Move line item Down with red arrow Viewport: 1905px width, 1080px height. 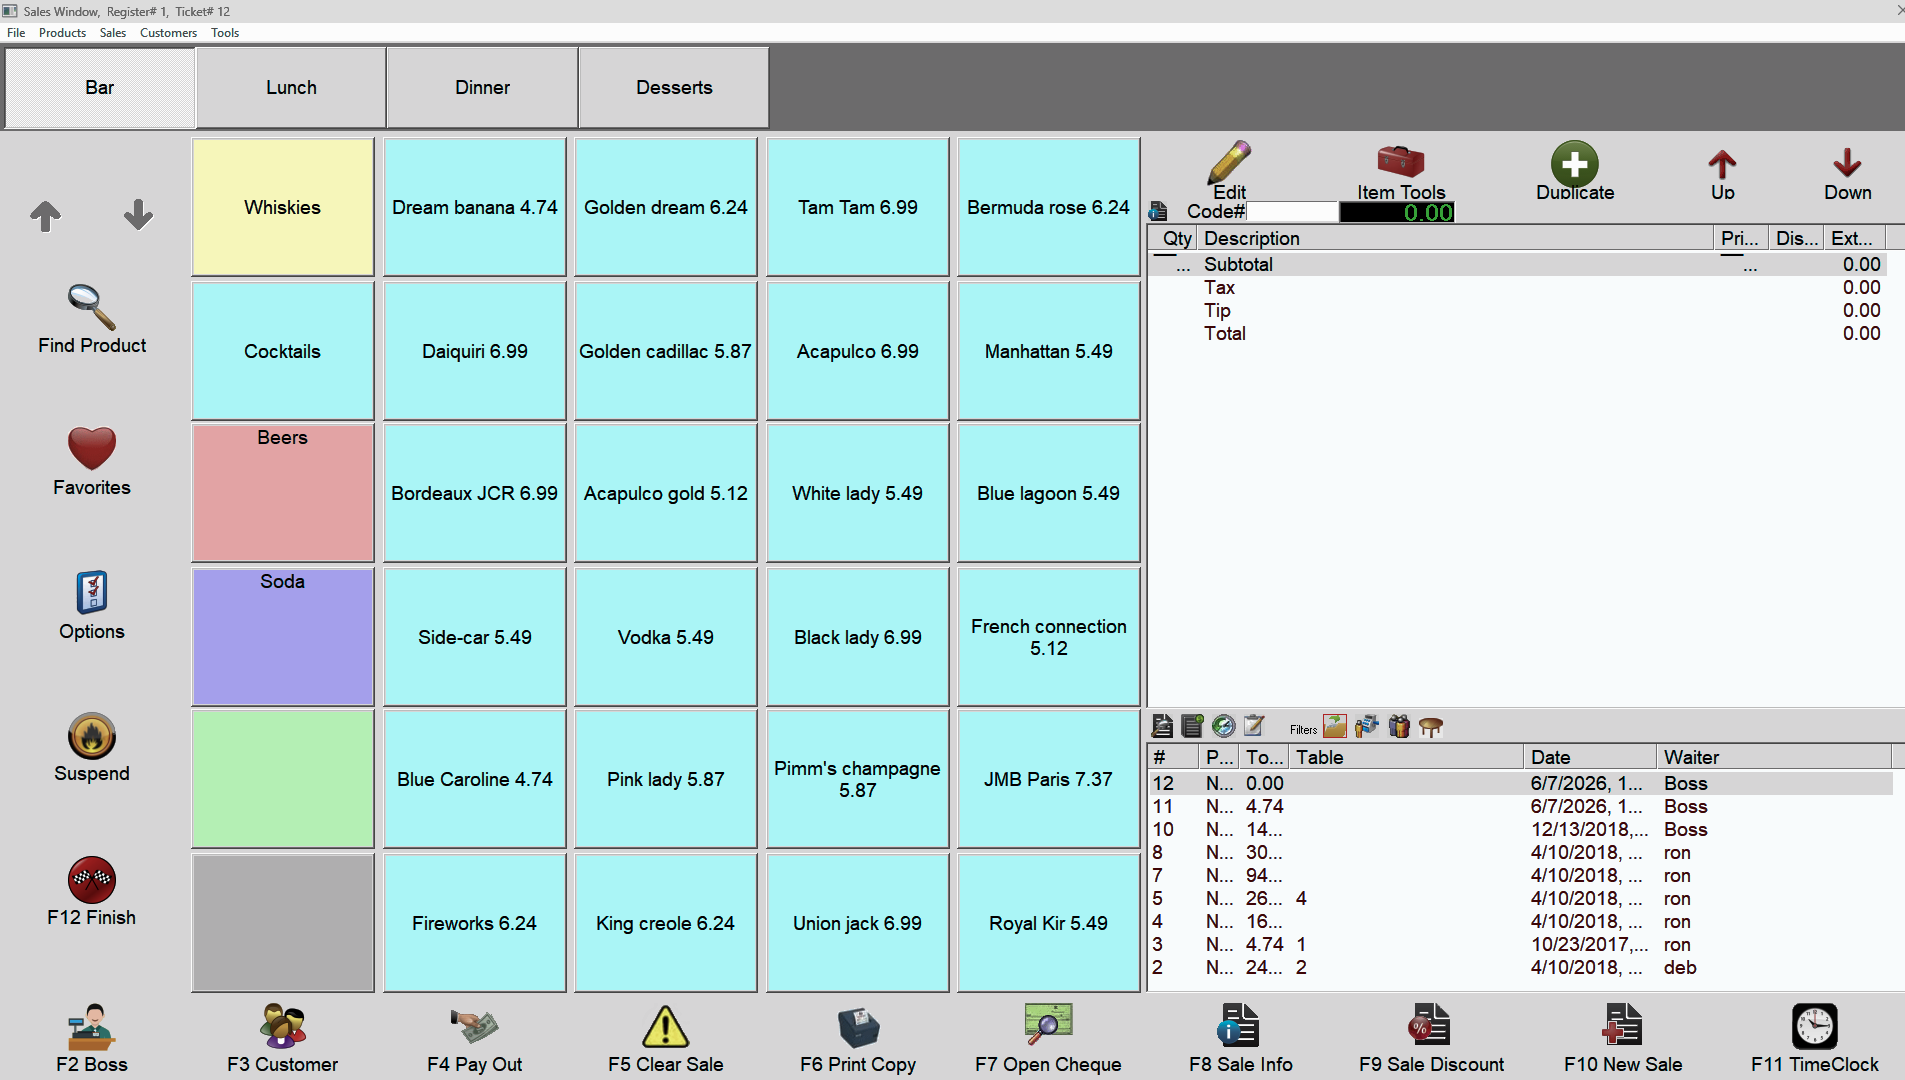point(1847,174)
